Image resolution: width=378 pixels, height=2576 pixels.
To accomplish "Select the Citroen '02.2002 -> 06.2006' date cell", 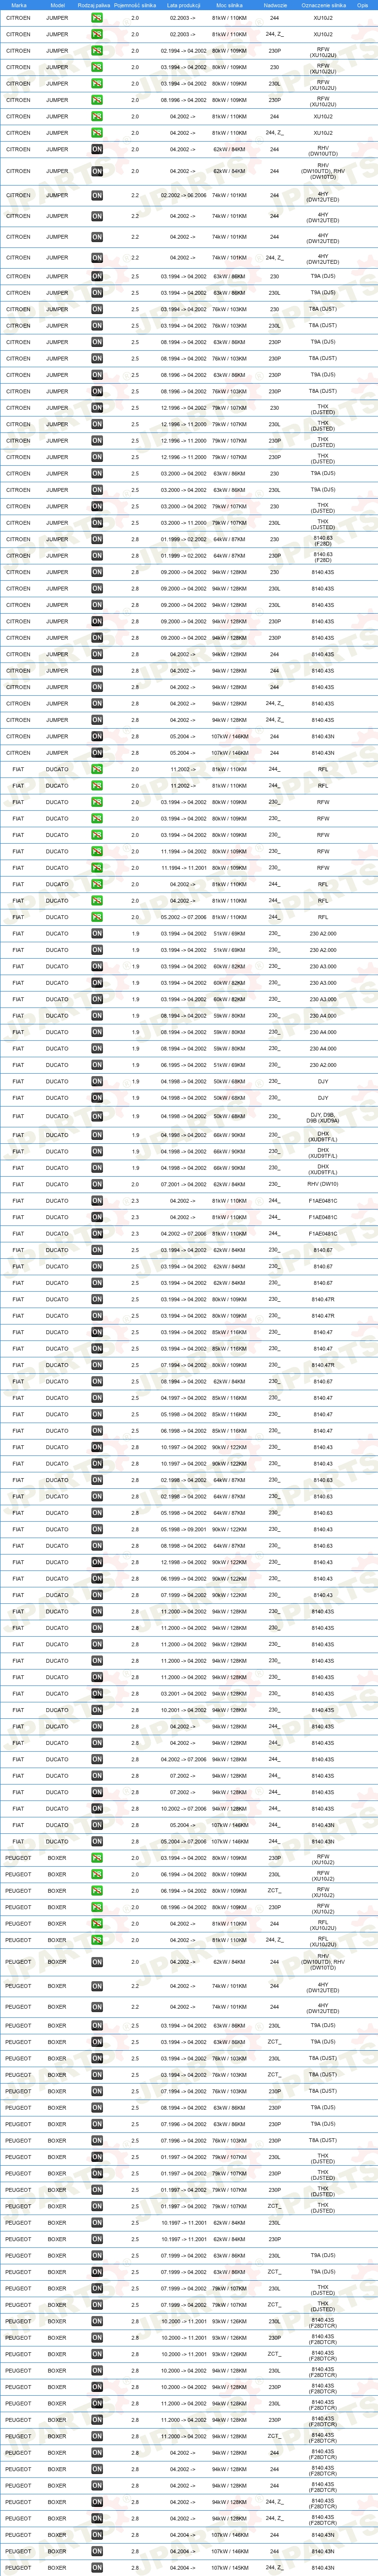I will [184, 196].
